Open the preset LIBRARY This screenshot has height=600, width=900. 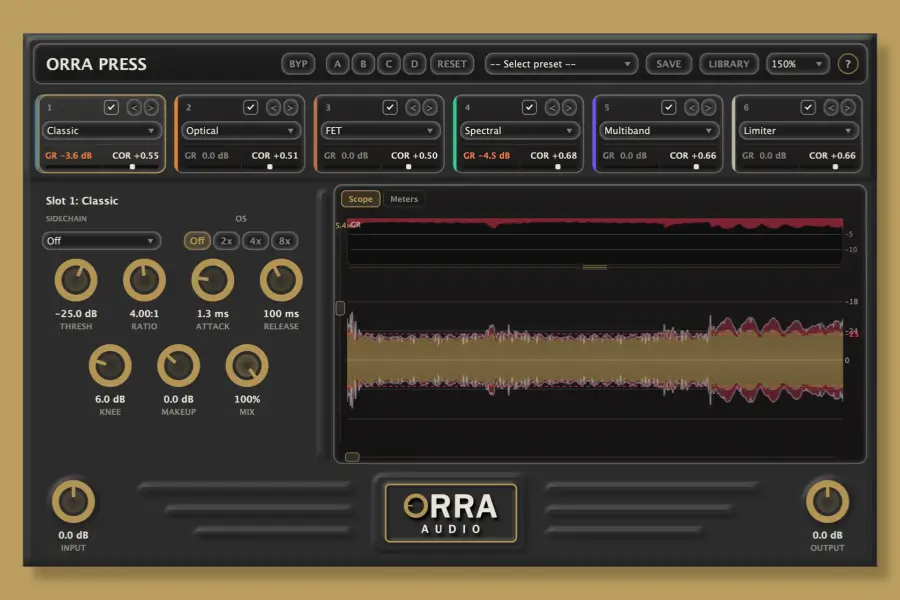729,64
